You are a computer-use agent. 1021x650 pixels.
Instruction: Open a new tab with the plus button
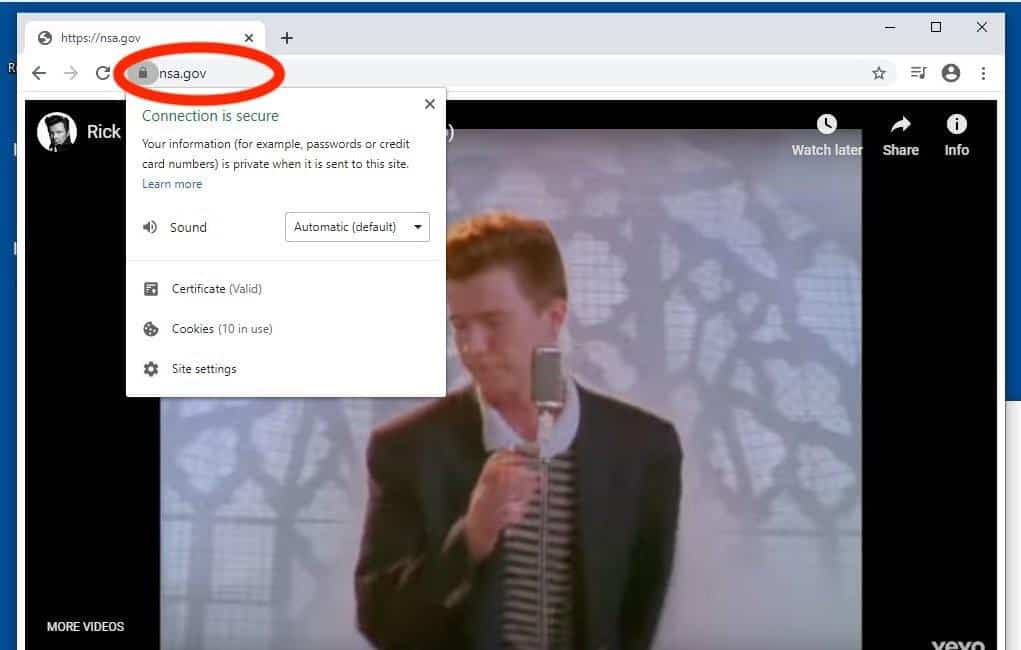pos(287,38)
